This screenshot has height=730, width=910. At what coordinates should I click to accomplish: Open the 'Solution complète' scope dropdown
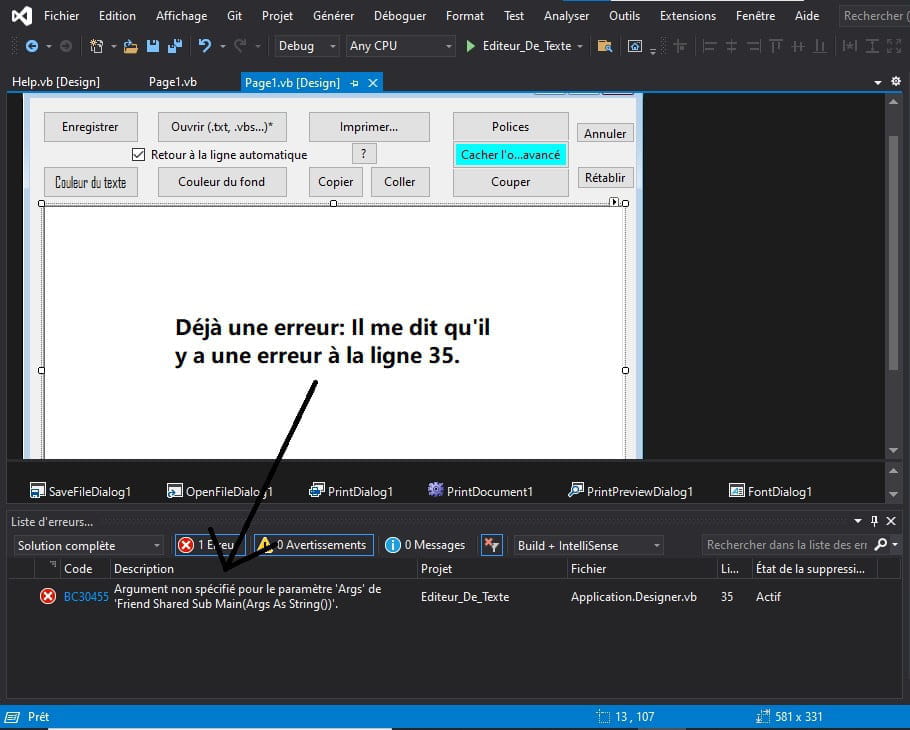(x=88, y=545)
